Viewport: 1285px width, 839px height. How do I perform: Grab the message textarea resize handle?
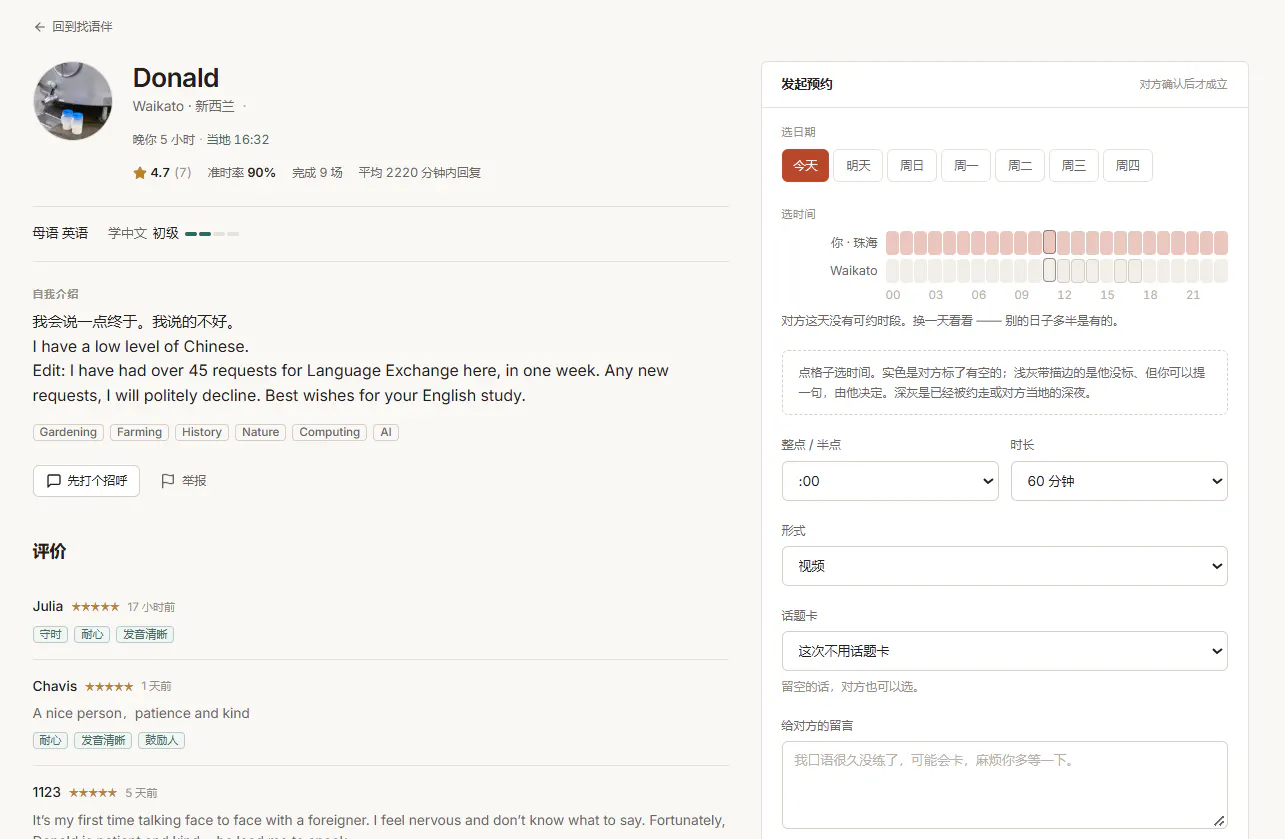[1219, 820]
